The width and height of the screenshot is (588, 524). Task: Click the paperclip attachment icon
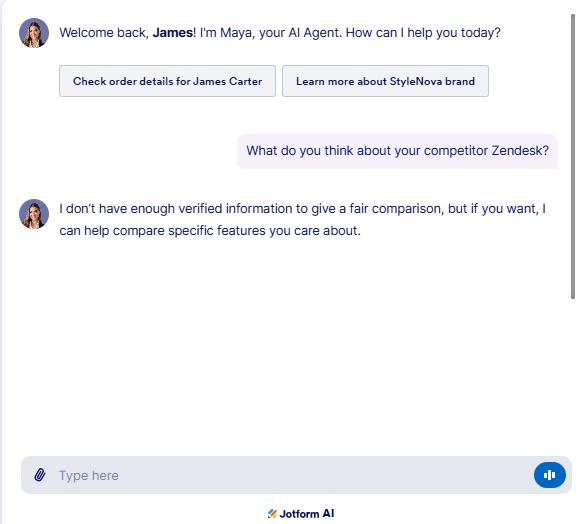click(x=40, y=475)
